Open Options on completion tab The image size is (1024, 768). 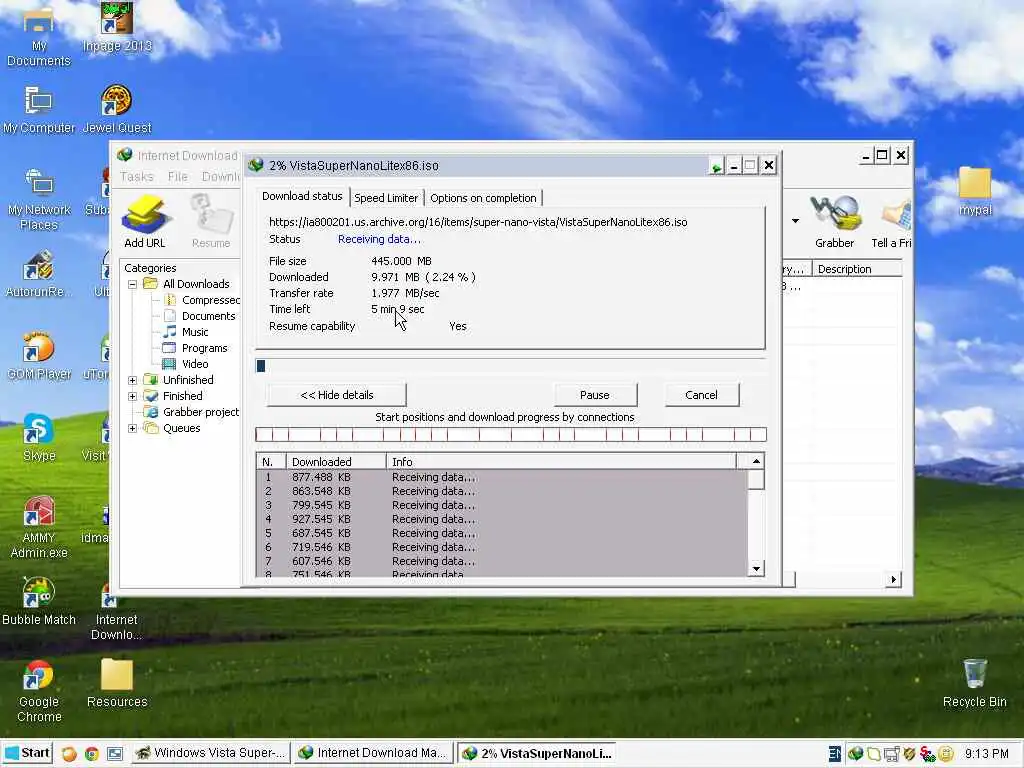tap(483, 198)
